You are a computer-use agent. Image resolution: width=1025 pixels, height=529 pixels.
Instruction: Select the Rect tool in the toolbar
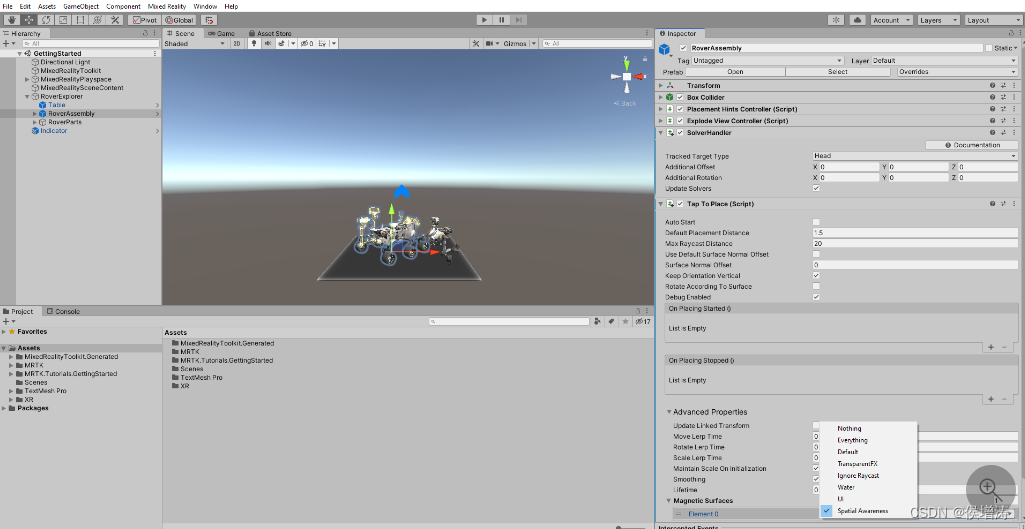[x=80, y=20]
